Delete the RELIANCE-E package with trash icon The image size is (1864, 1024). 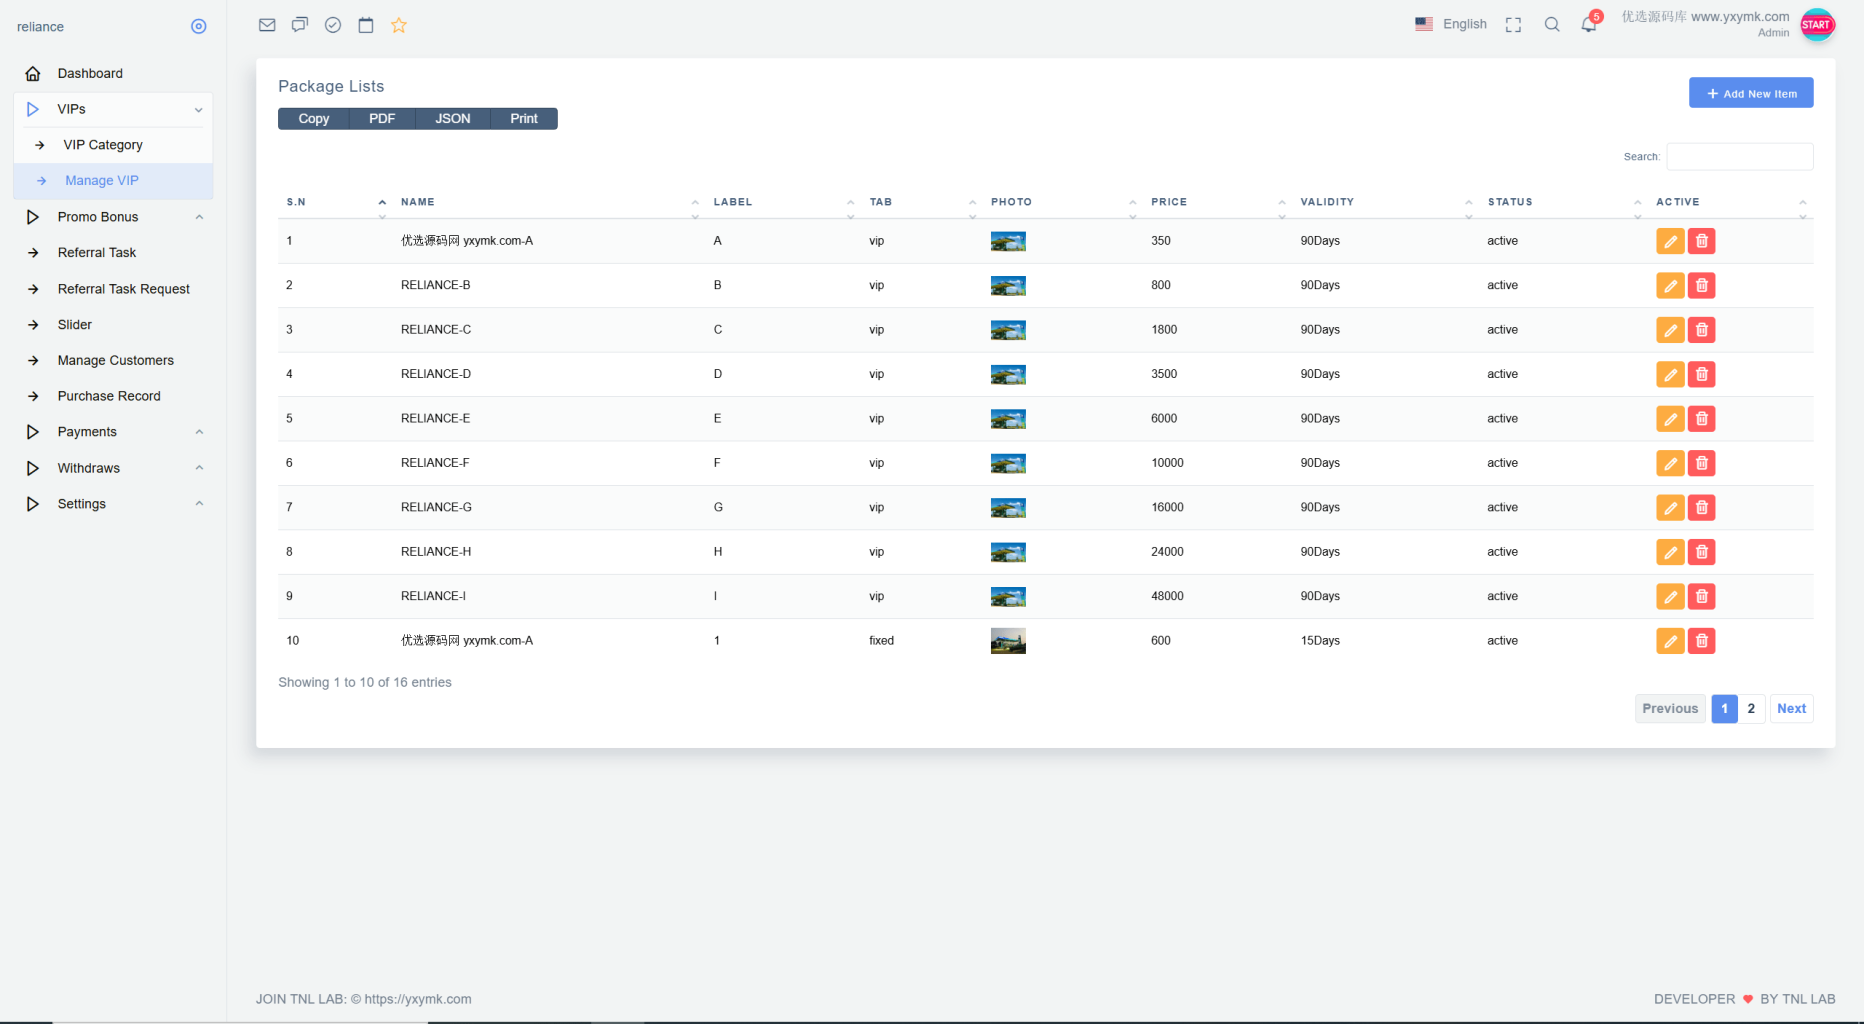1702,419
